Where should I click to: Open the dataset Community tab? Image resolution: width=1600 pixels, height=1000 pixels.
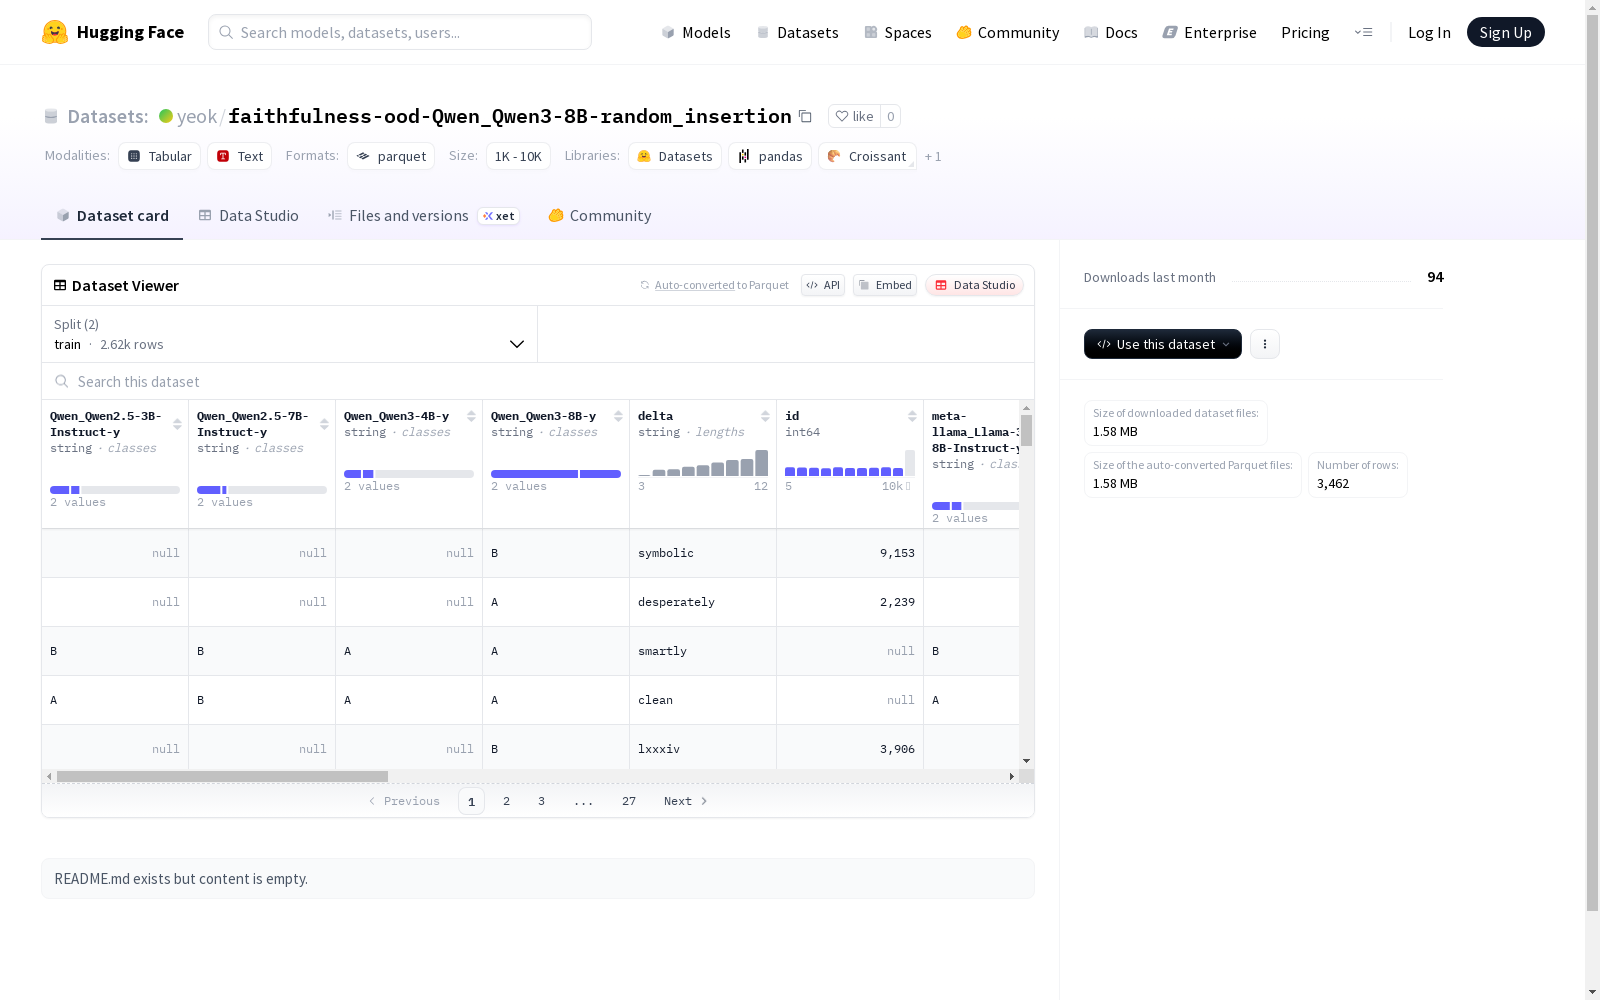(x=600, y=215)
